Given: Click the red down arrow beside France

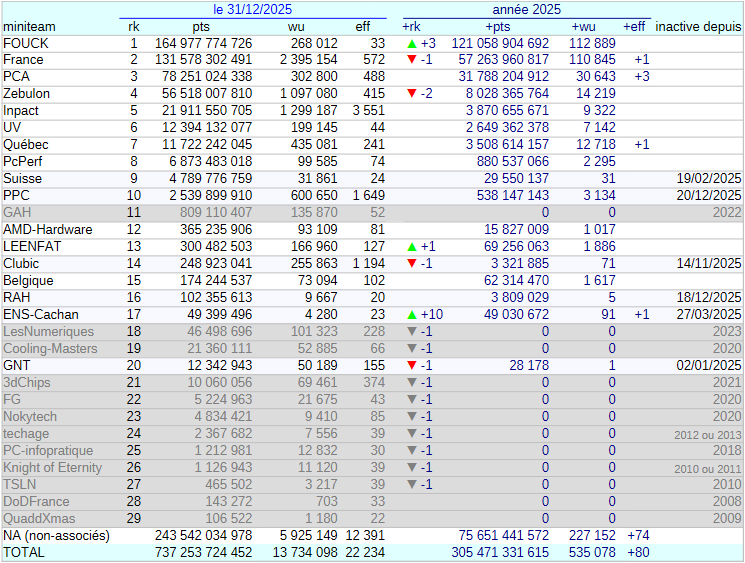Looking at the screenshot, I should click(x=411, y=61).
